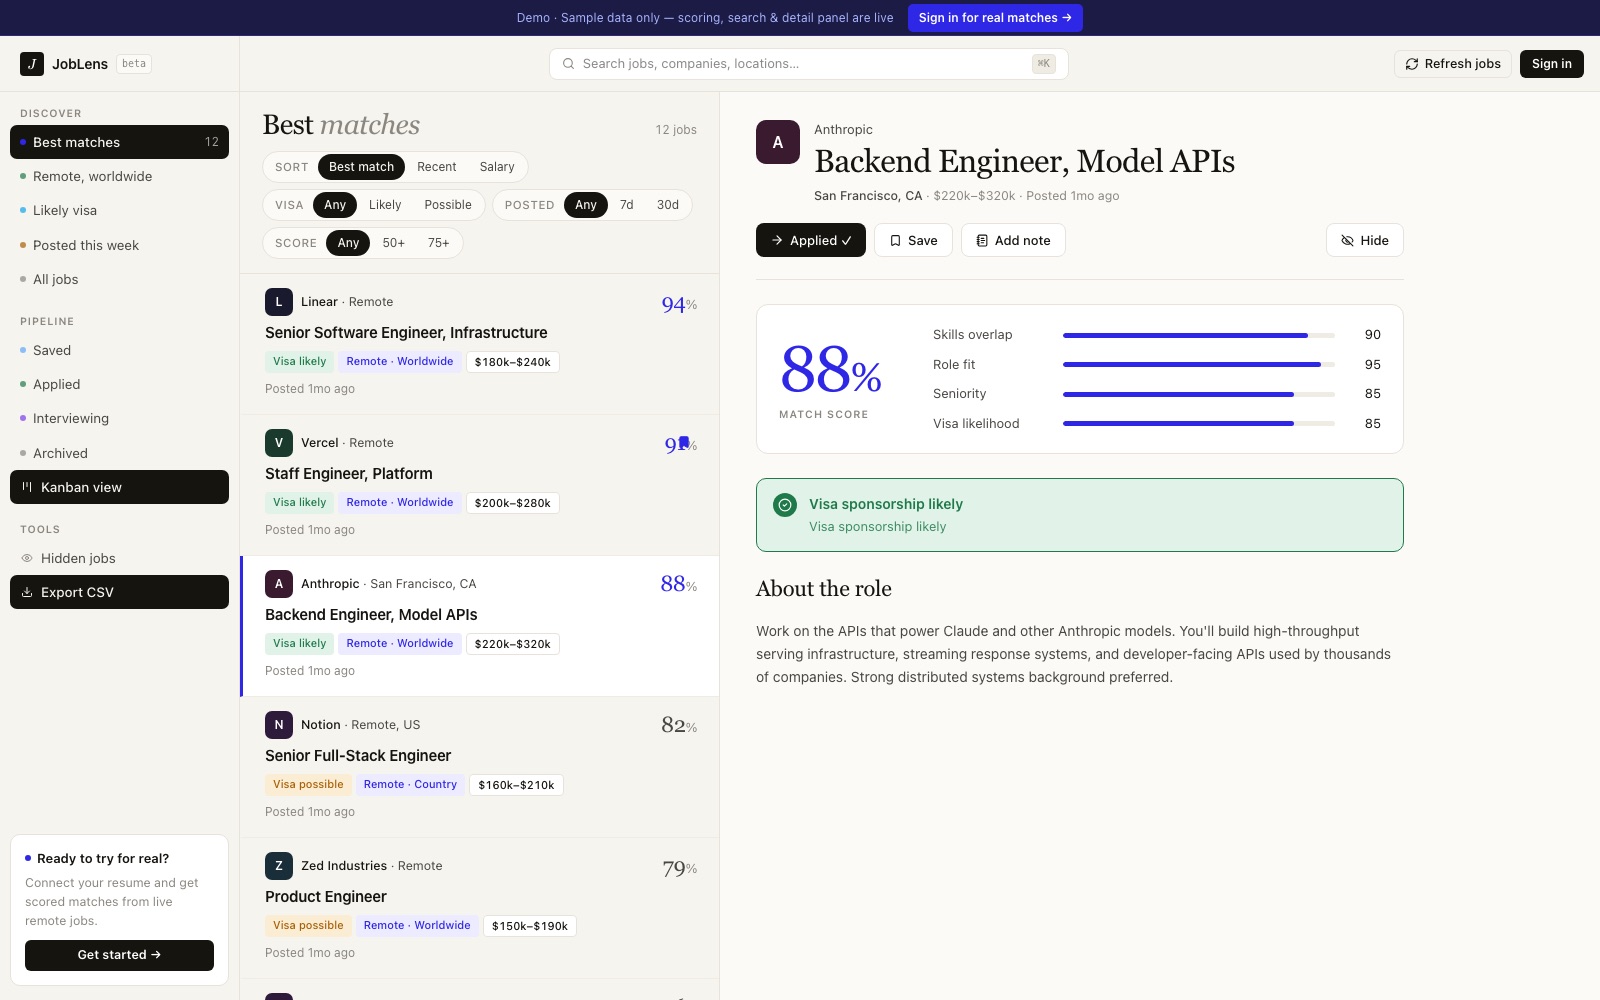Click the Zed Industries company logo
Screen dimensions: 1600x1000
[x=279, y=866]
